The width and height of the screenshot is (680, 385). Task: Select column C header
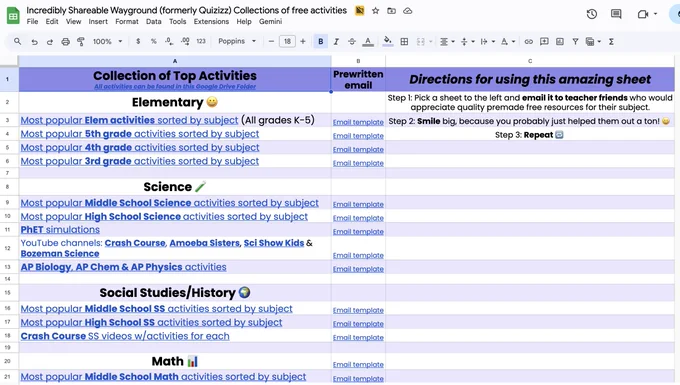[x=530, y=61]
